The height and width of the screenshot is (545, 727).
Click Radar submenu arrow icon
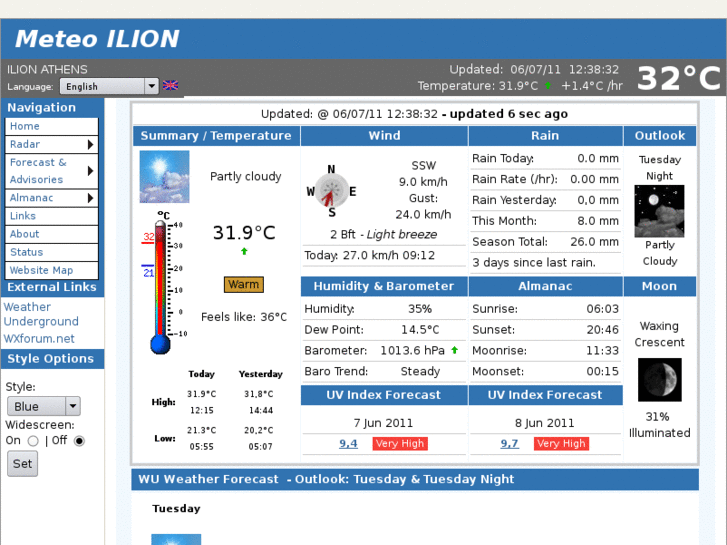tap(90, 145)
